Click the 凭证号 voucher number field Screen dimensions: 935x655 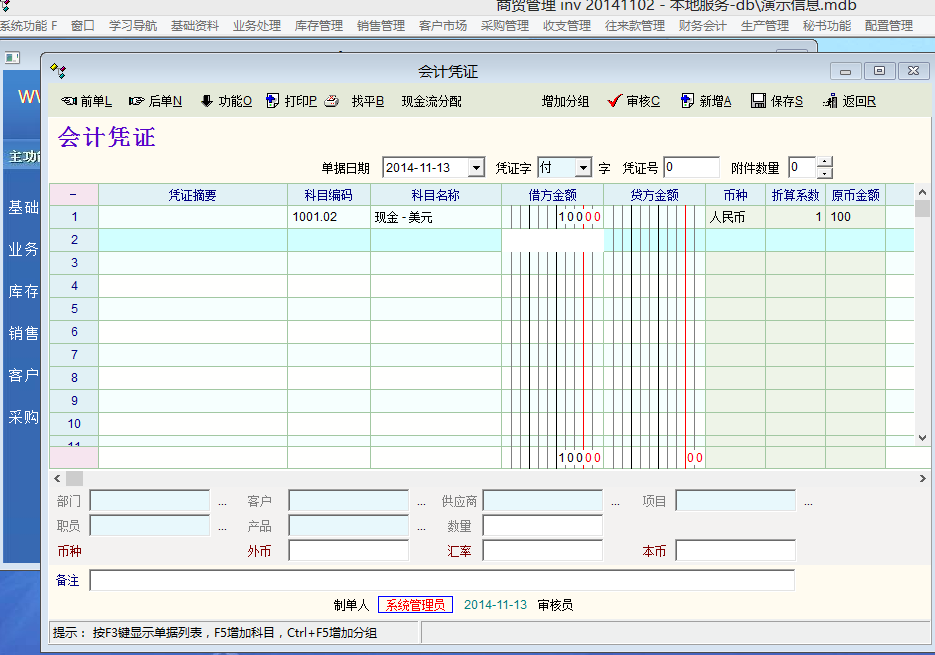691,168
